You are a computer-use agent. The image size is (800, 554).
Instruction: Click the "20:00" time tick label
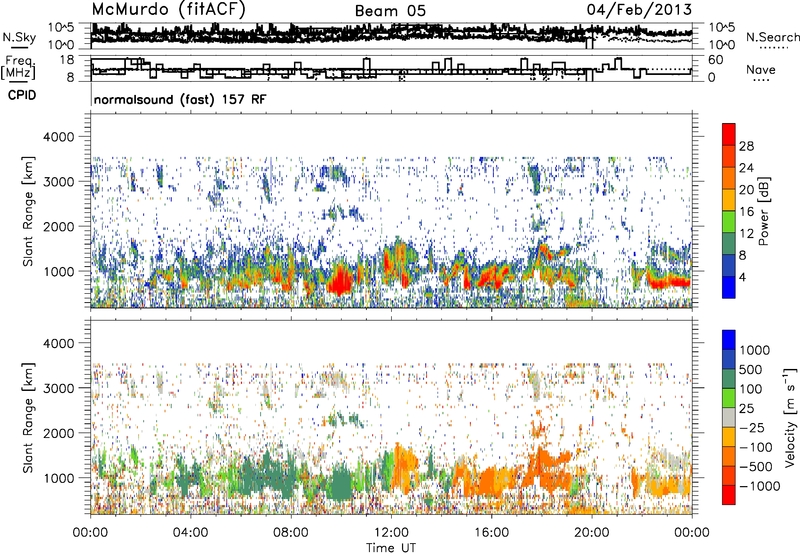coord(591,533)
